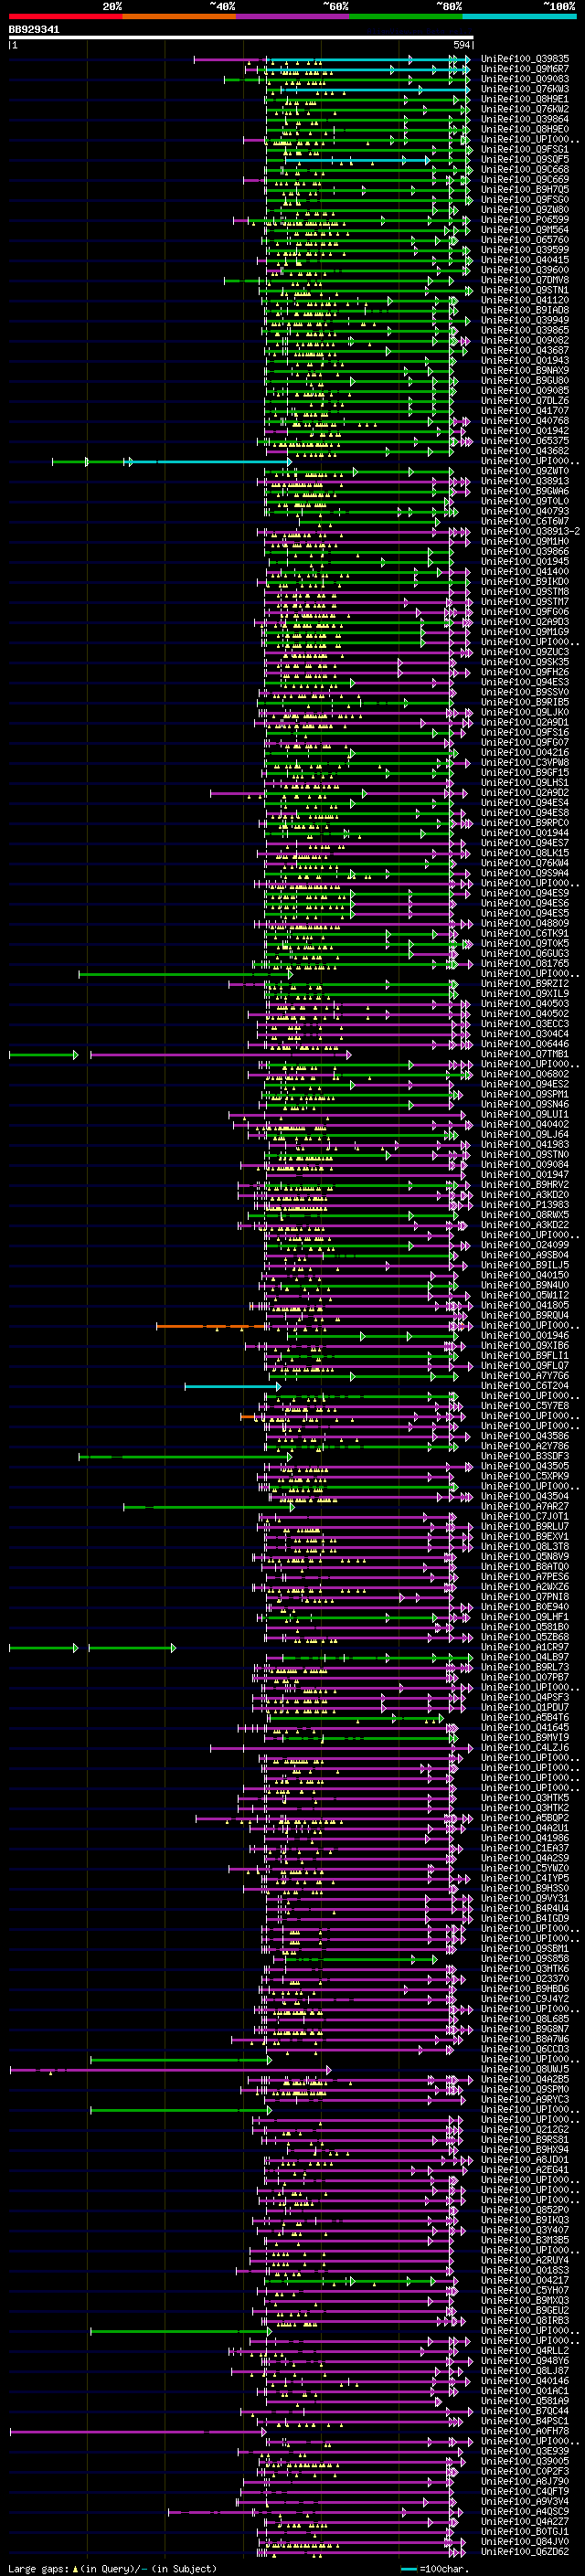The height and width of the screenshot is (2576, 585).
Task: Select hit label UniRef100_Q38913-2
Action: tap(530, 532)
